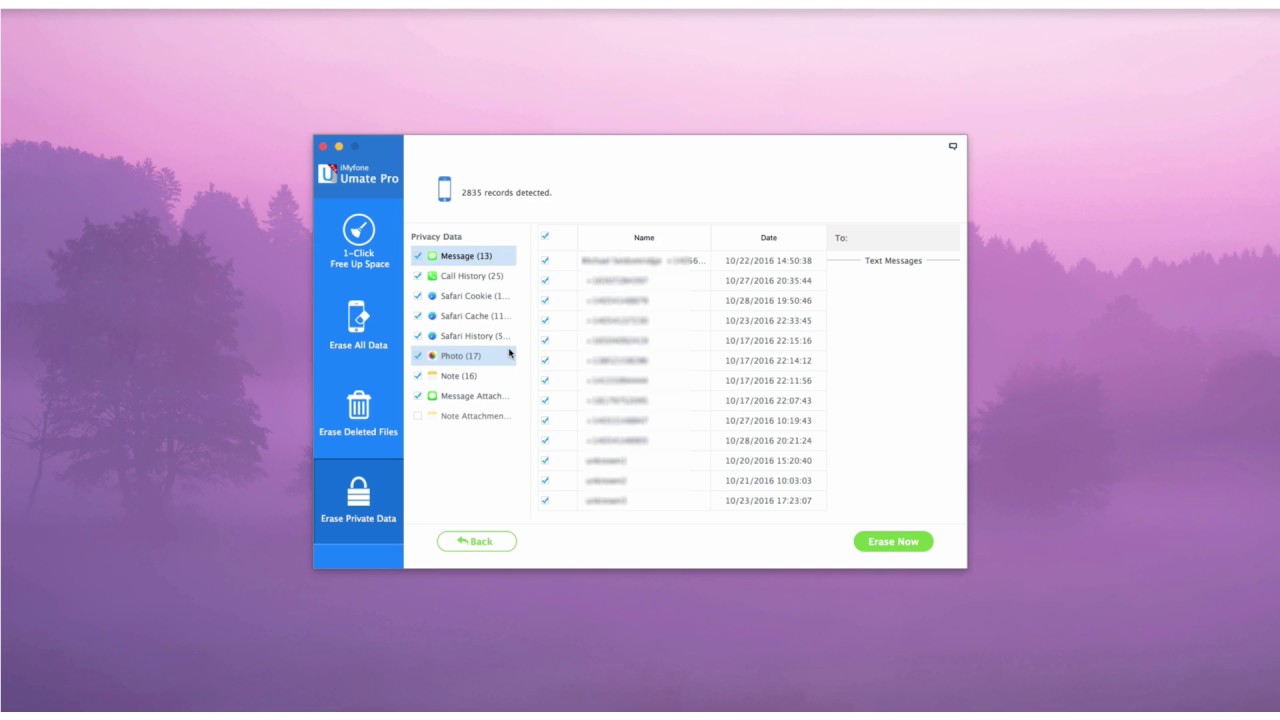Uncheck the Photo (17) checkbox
The height and width of the screenshot is (720, 1280).
(418, 356)
